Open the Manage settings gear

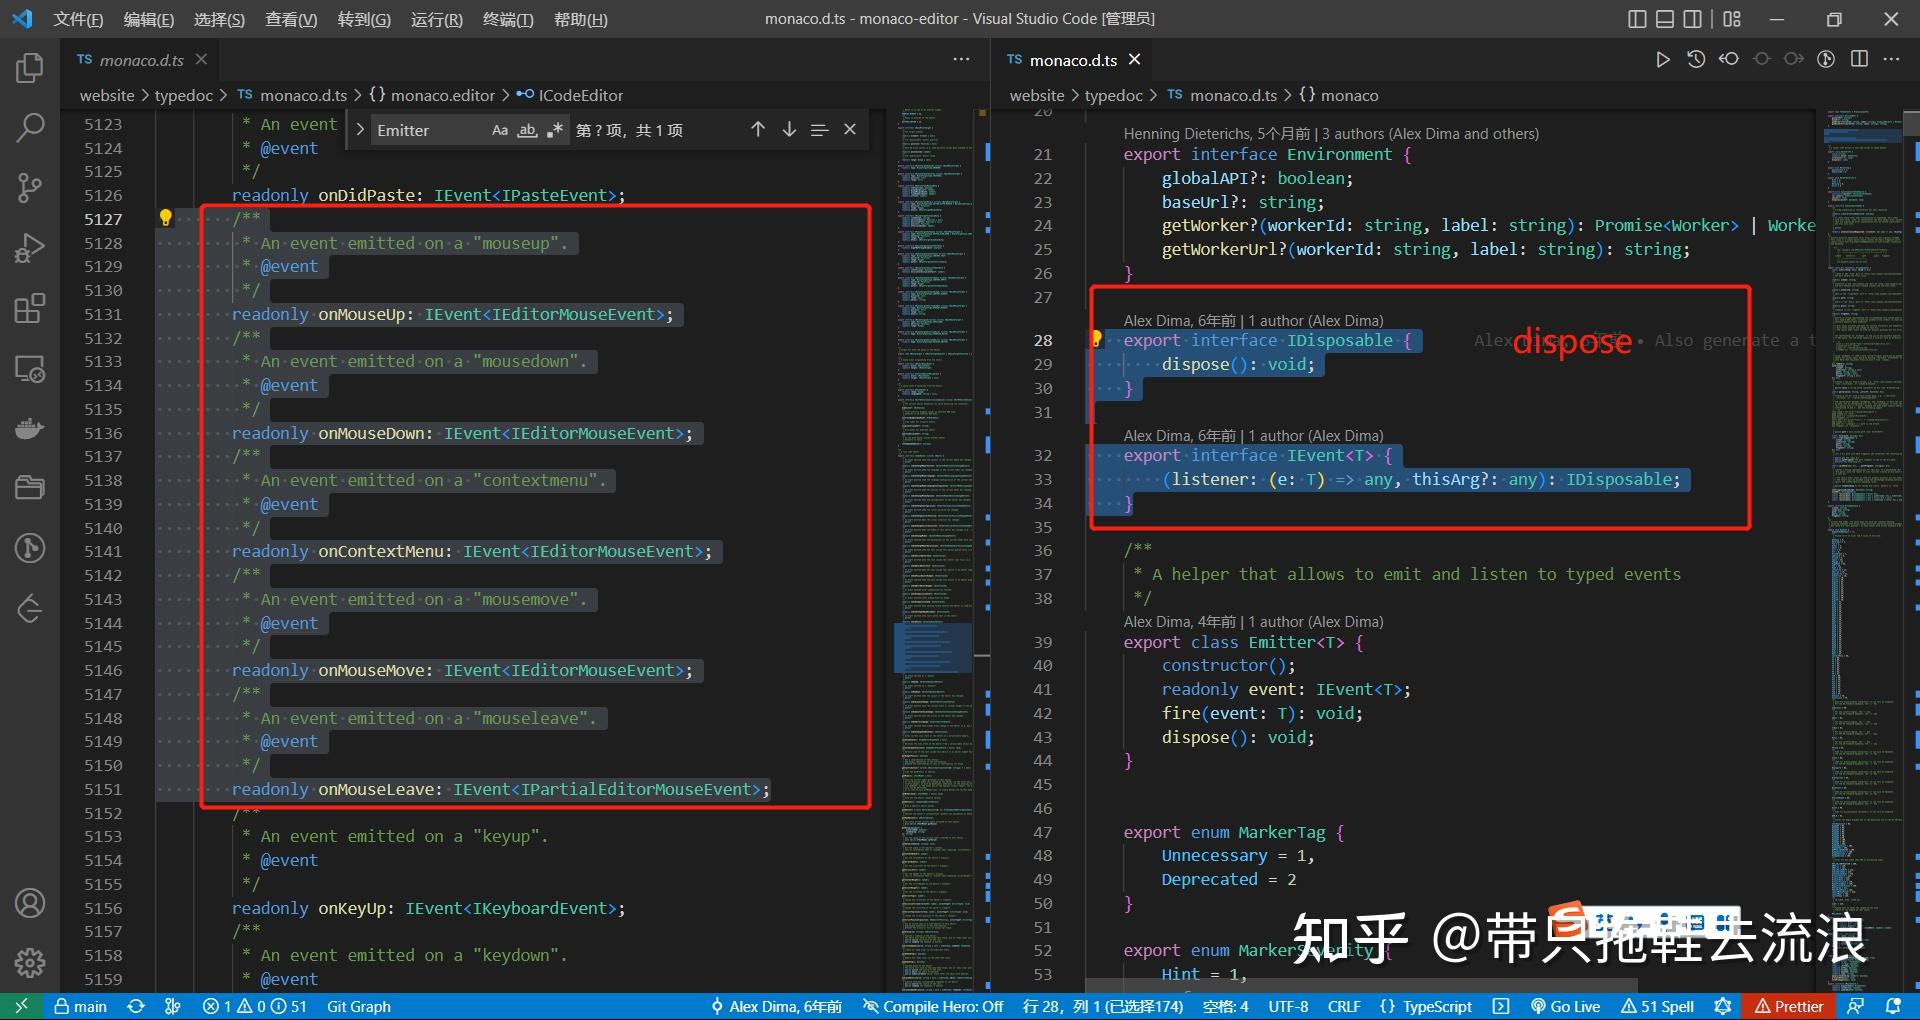pyautogui.click(x=30, y=962)
